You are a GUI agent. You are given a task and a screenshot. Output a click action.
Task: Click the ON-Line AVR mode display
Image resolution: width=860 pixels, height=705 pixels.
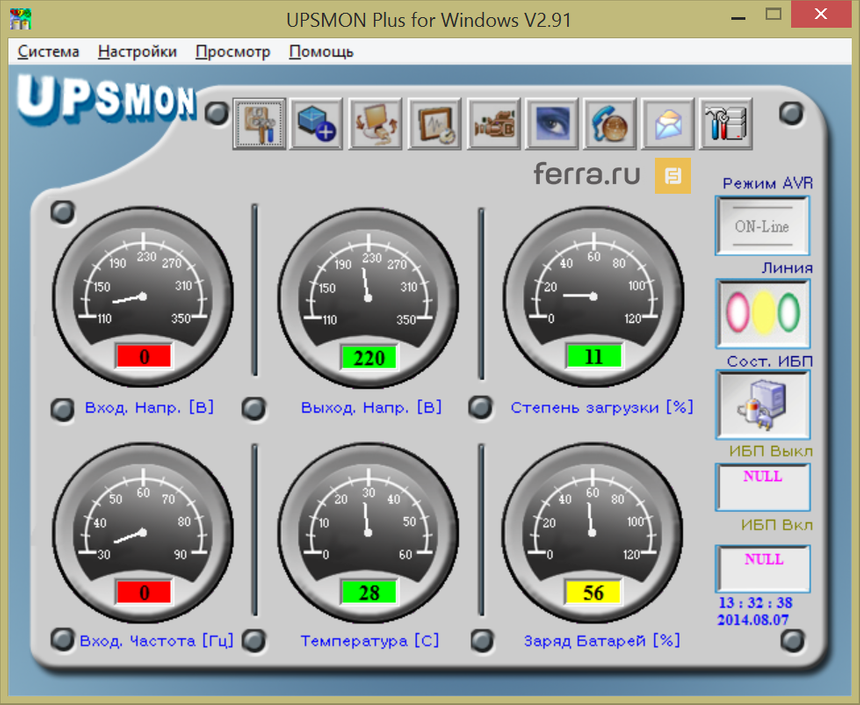coord(762,226)
